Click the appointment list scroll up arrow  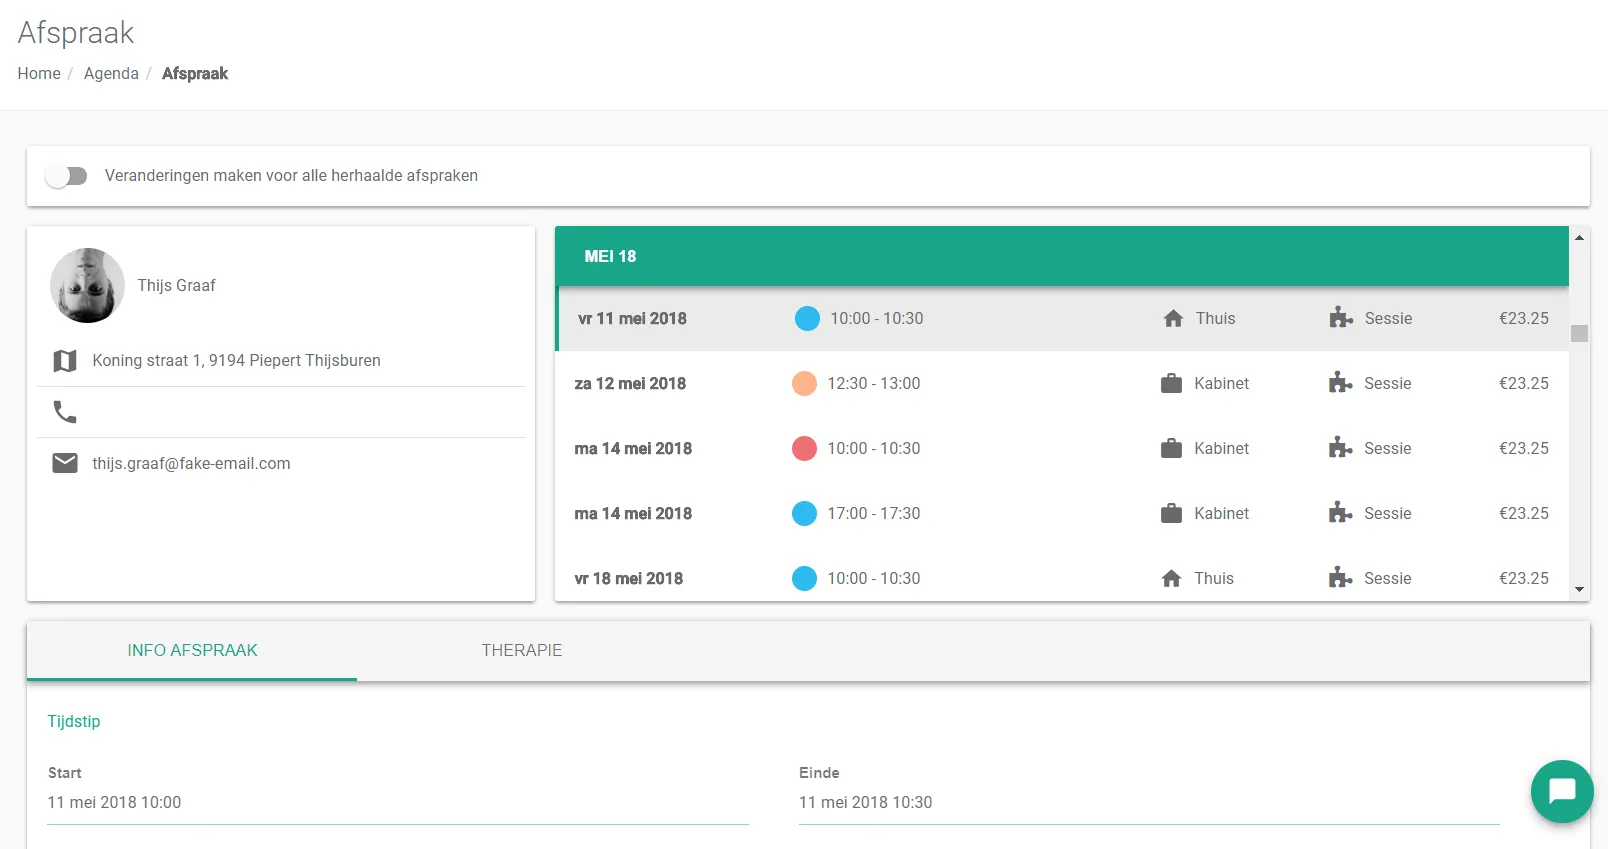[1579, 238]
